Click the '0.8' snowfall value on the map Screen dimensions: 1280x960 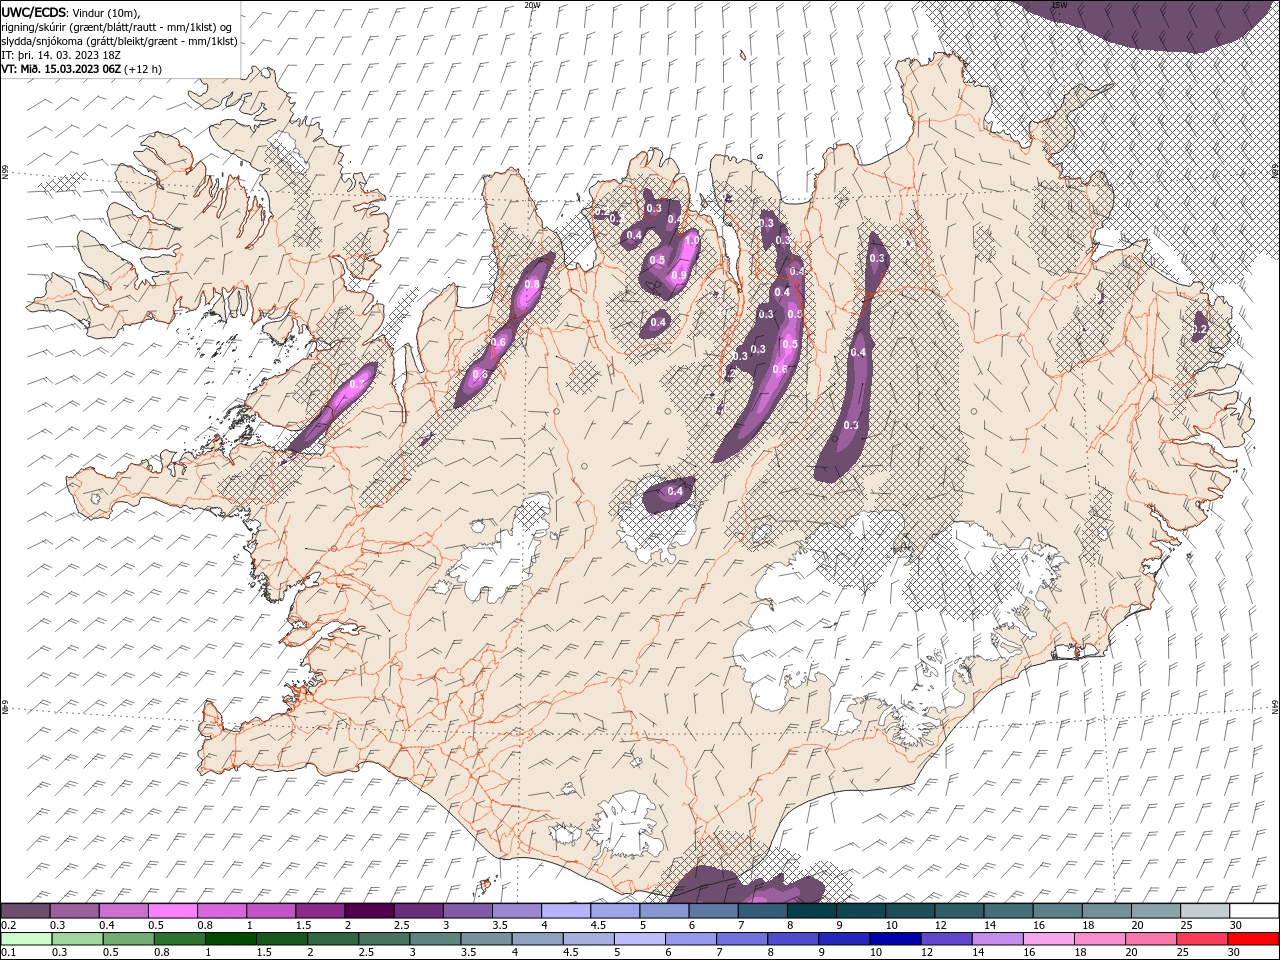point(532,285)
